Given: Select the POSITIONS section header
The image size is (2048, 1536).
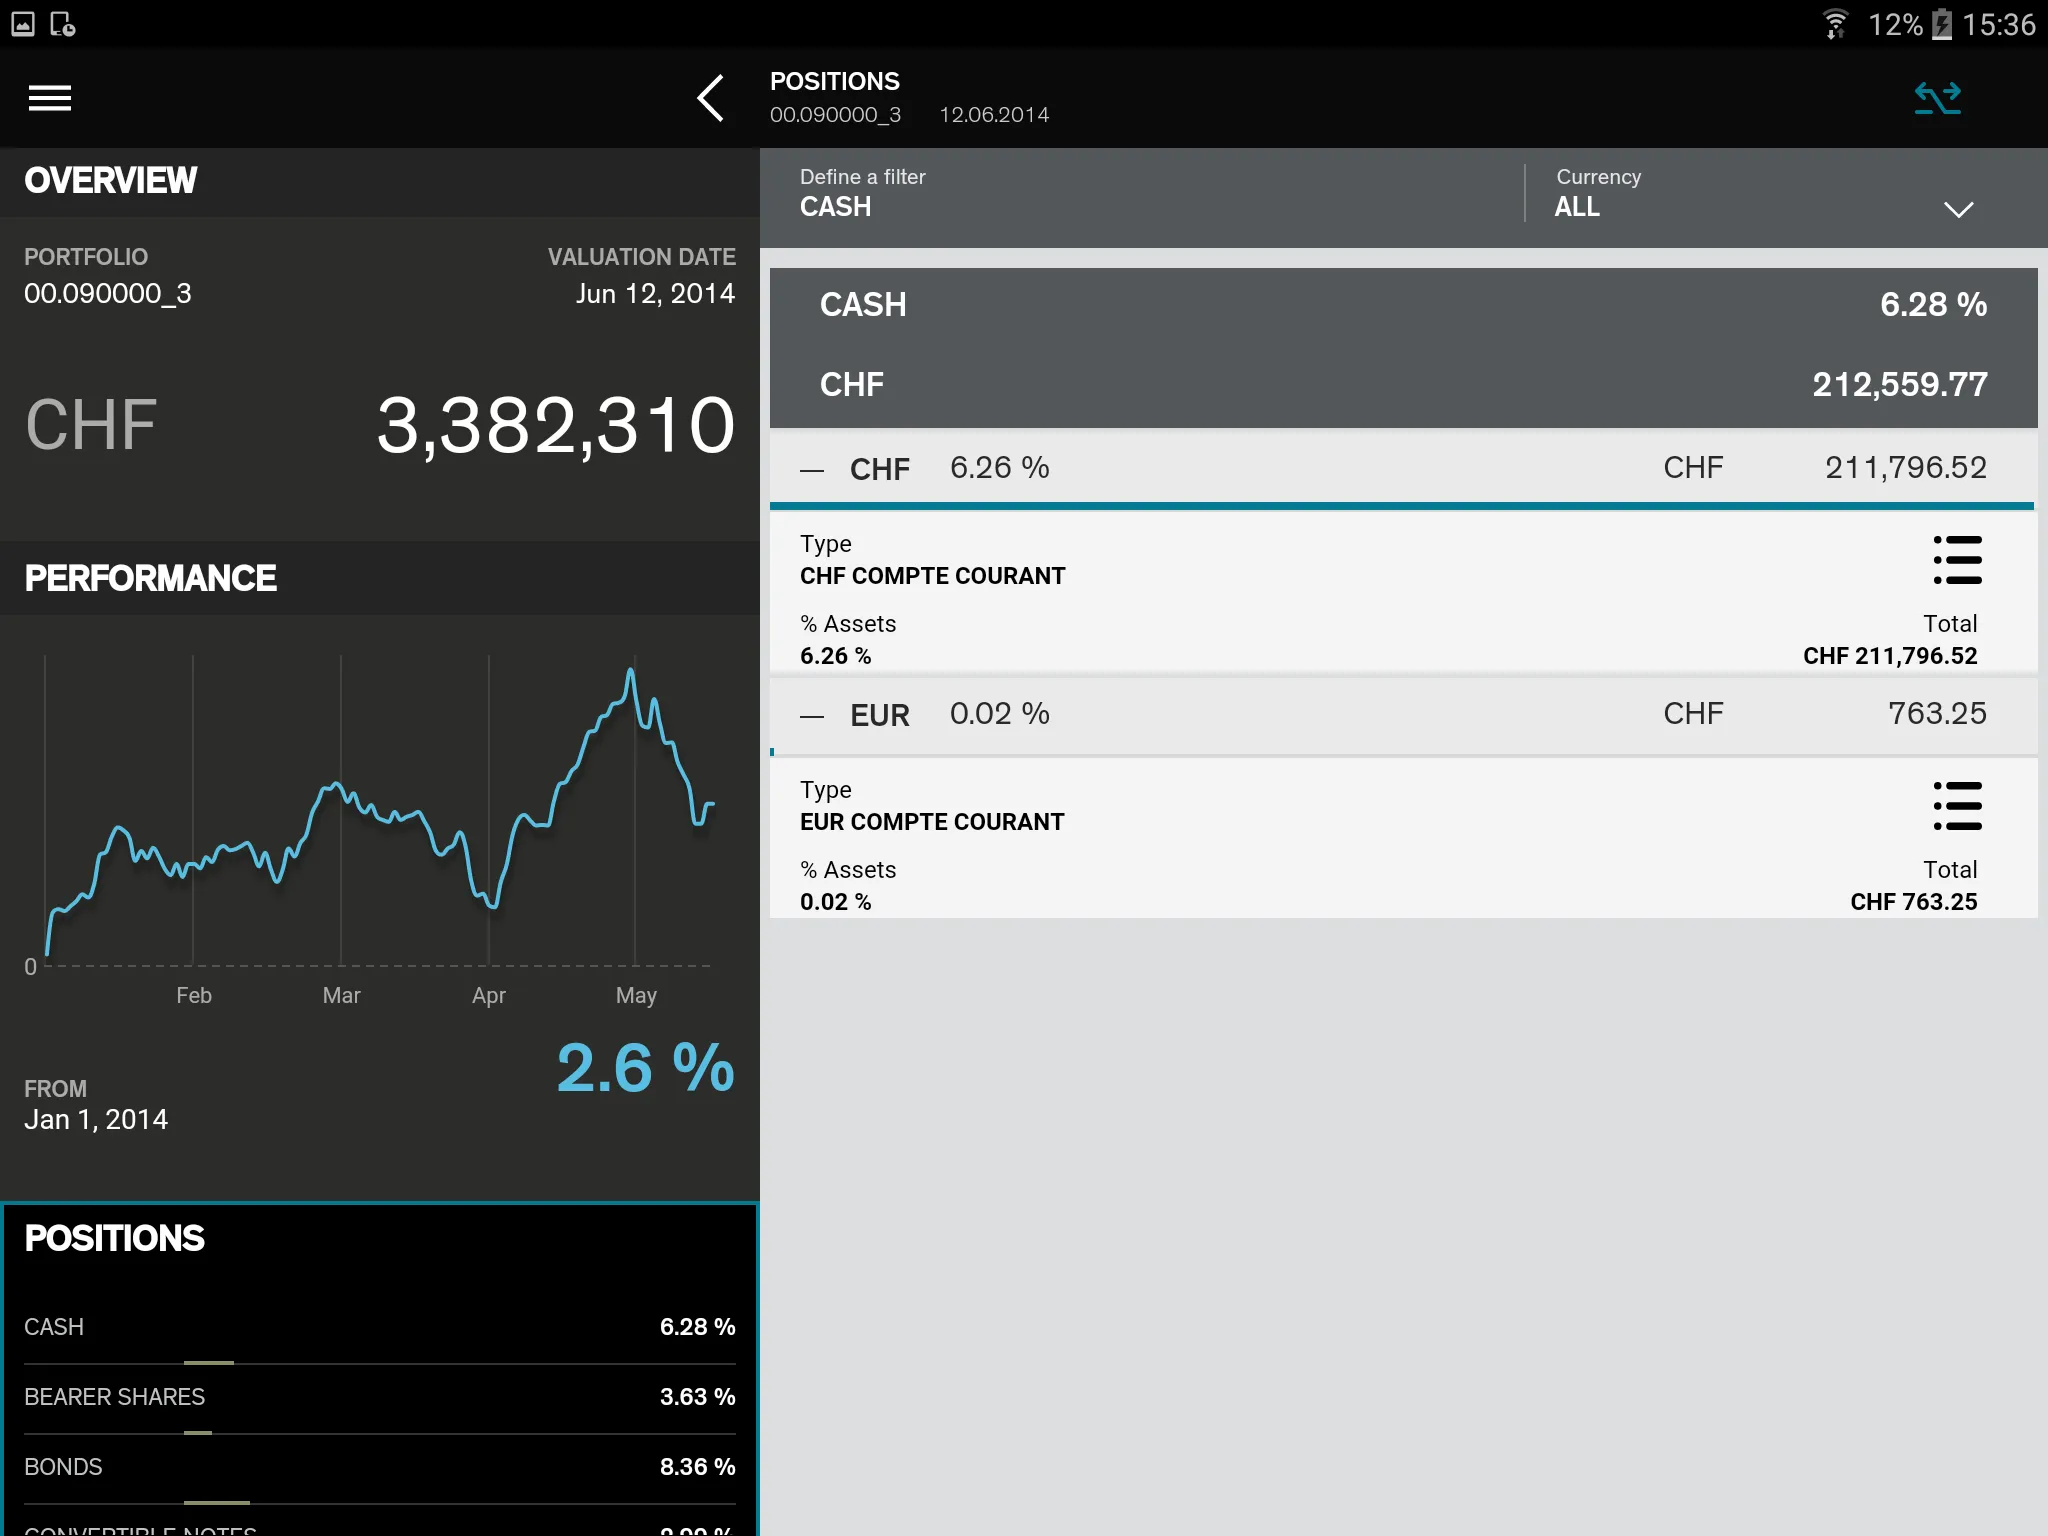Looking at the screenshot, I should point(380,1238).
